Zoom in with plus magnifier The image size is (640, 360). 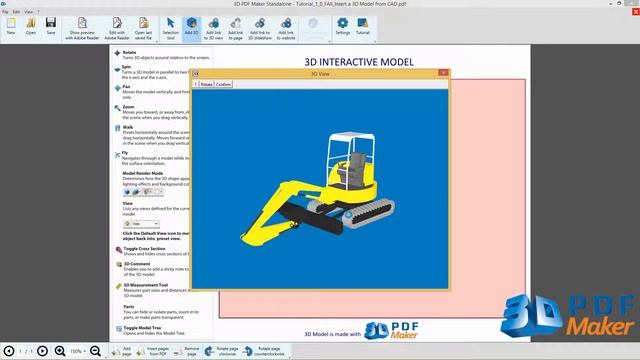pyautogui.click(x=60, y=351)
